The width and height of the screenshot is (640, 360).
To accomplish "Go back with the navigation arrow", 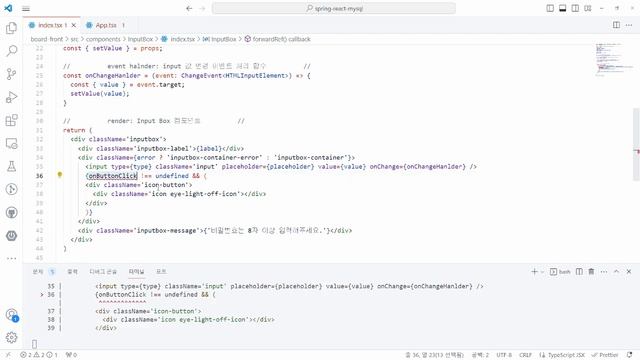I will click(x=189, y=8).
